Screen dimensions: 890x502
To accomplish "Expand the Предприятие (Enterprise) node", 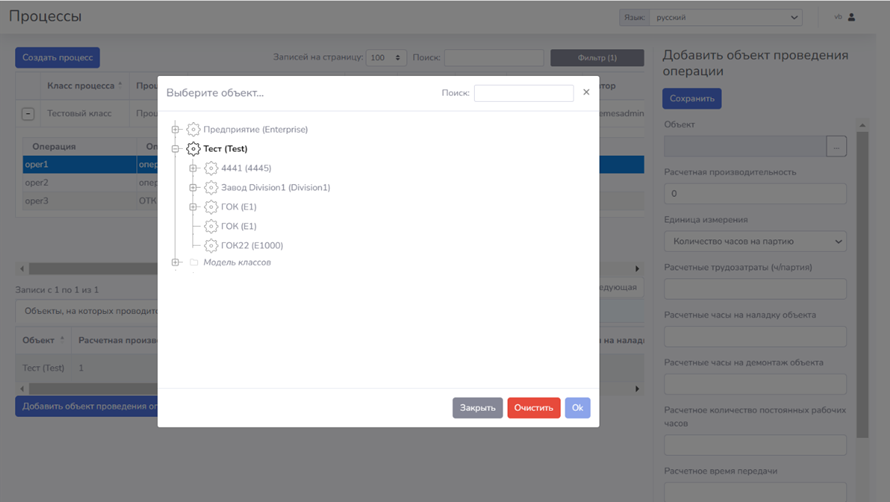I will [x=175, y=129].
